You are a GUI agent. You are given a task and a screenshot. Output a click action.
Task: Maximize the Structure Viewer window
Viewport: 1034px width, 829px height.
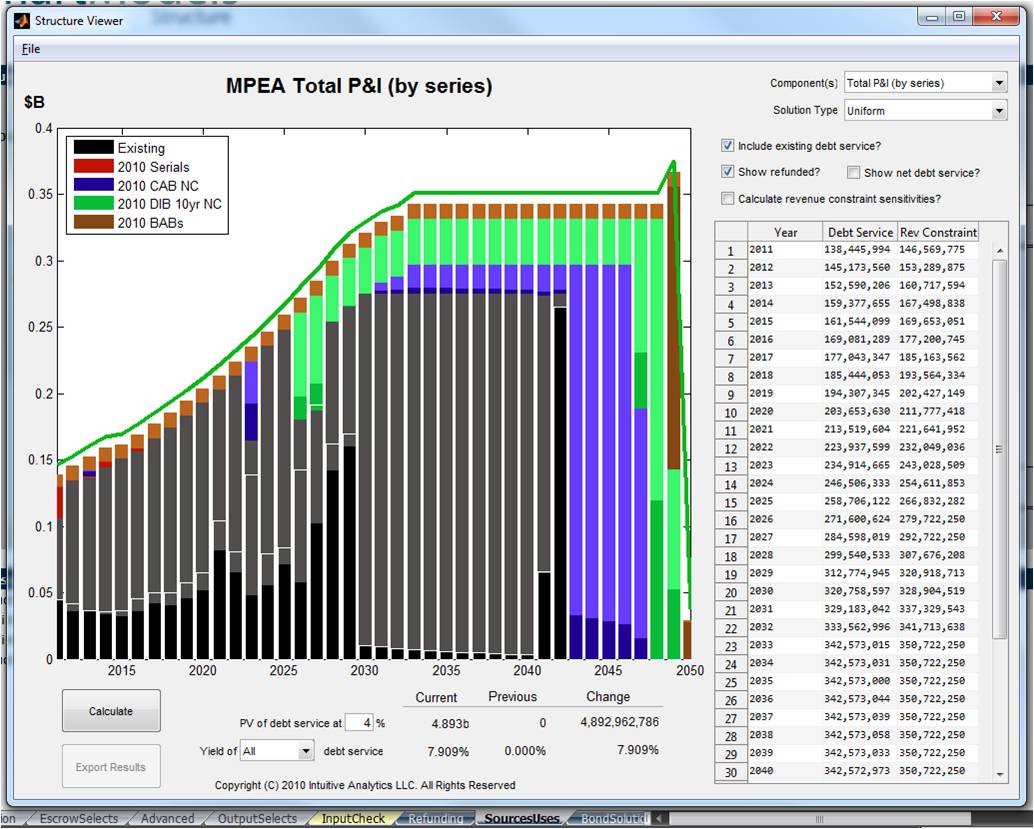[958, 17]
